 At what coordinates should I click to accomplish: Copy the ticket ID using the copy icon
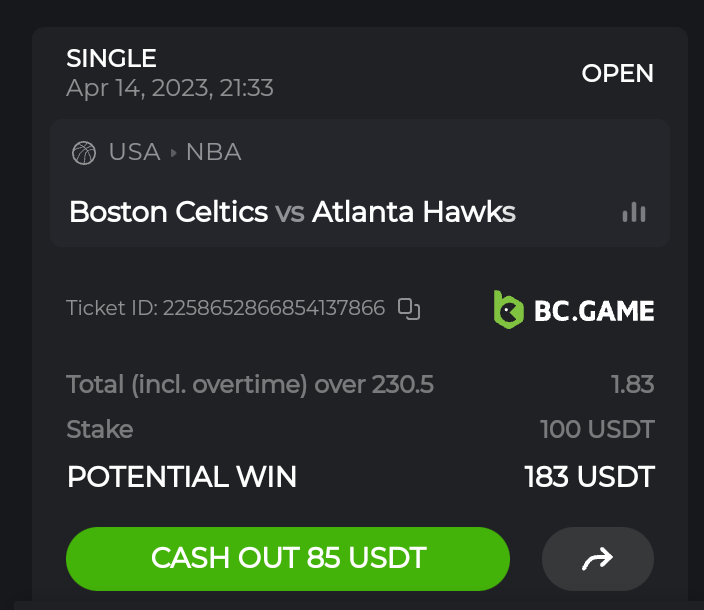coord(408,308)
